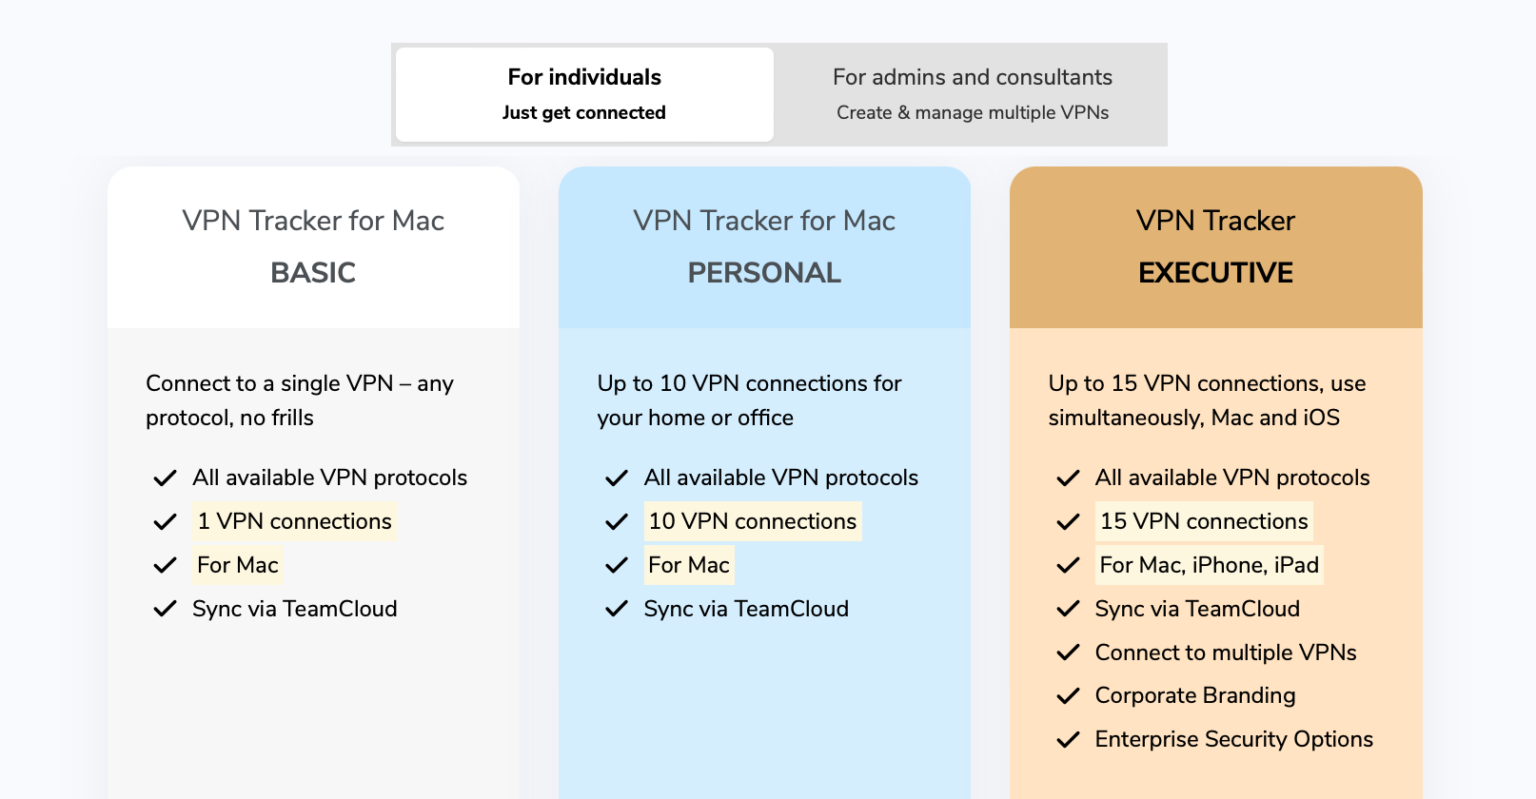Click checkmark beside "10 VPN connections"
This screenshot has height=799, width=1536.
[x=616, y=521]
